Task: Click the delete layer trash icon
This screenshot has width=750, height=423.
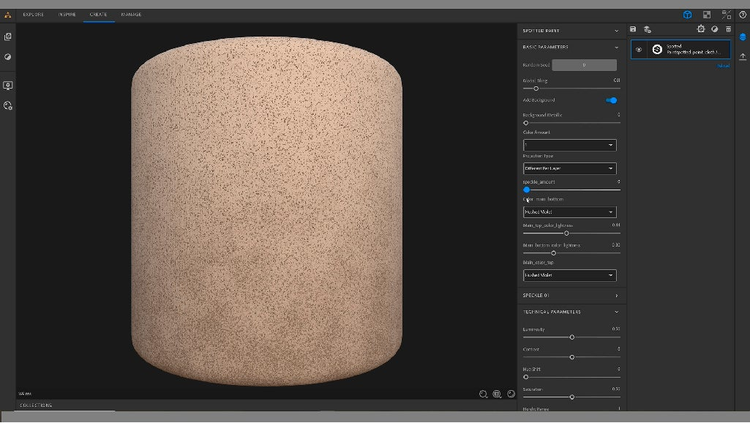Action: (x=728, y=29)
